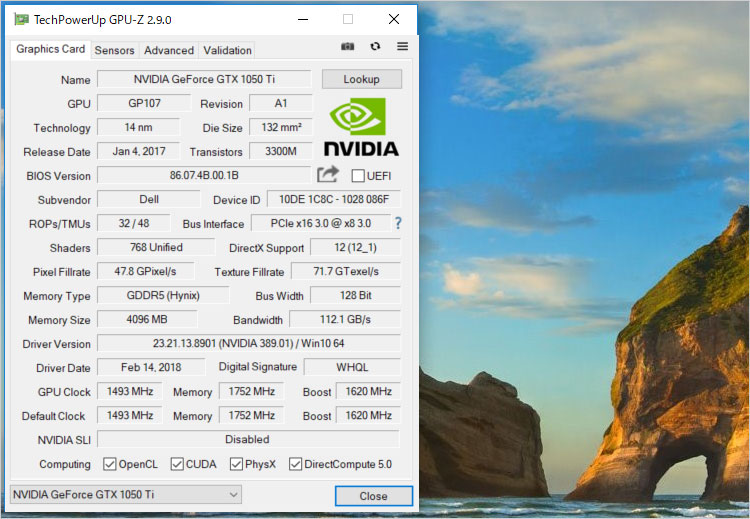750x519 pixels.
Task: Click the Memory Size field 4096 MB
Action: (x=147, y=319)
